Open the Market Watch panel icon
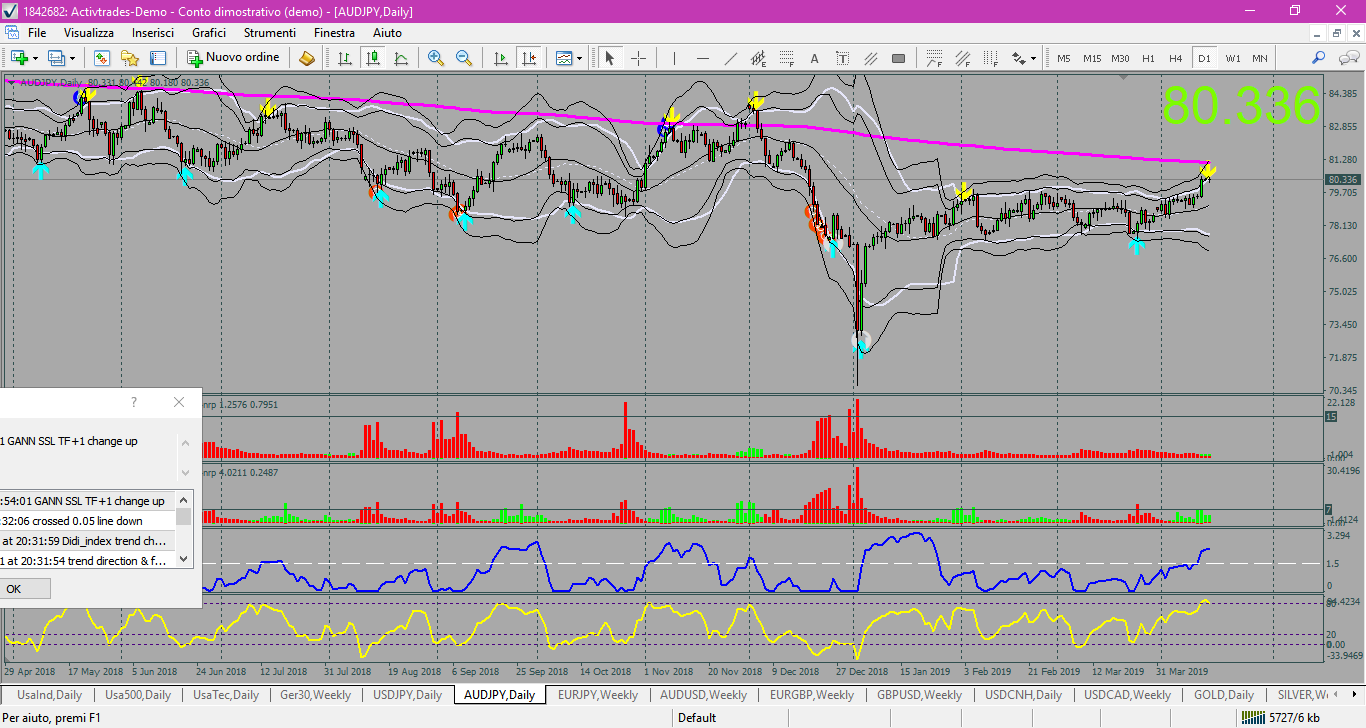This screenshot has width=1366, height=728. (x=102, y=58)
